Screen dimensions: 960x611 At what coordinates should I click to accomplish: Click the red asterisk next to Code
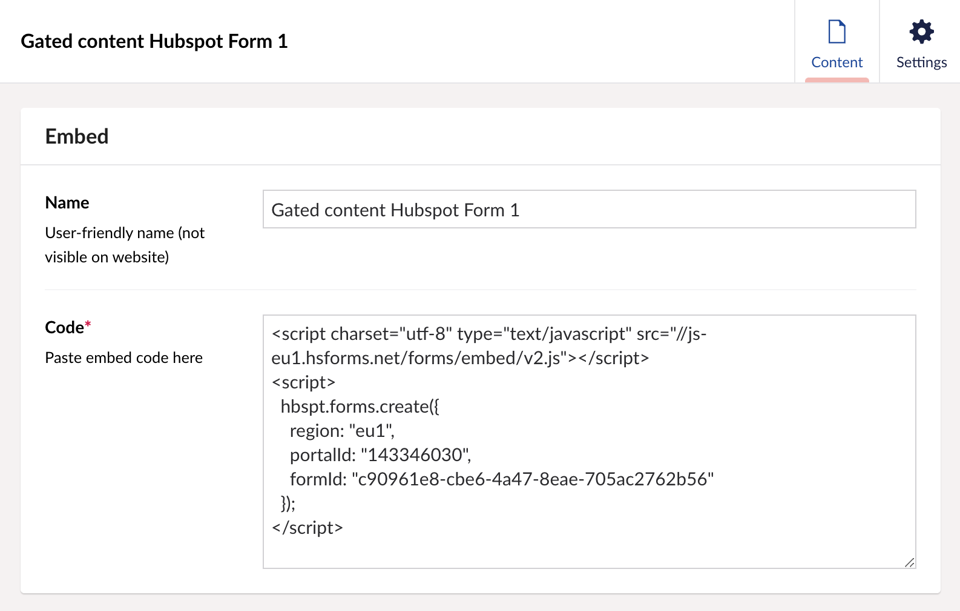[x=90, y=325]
